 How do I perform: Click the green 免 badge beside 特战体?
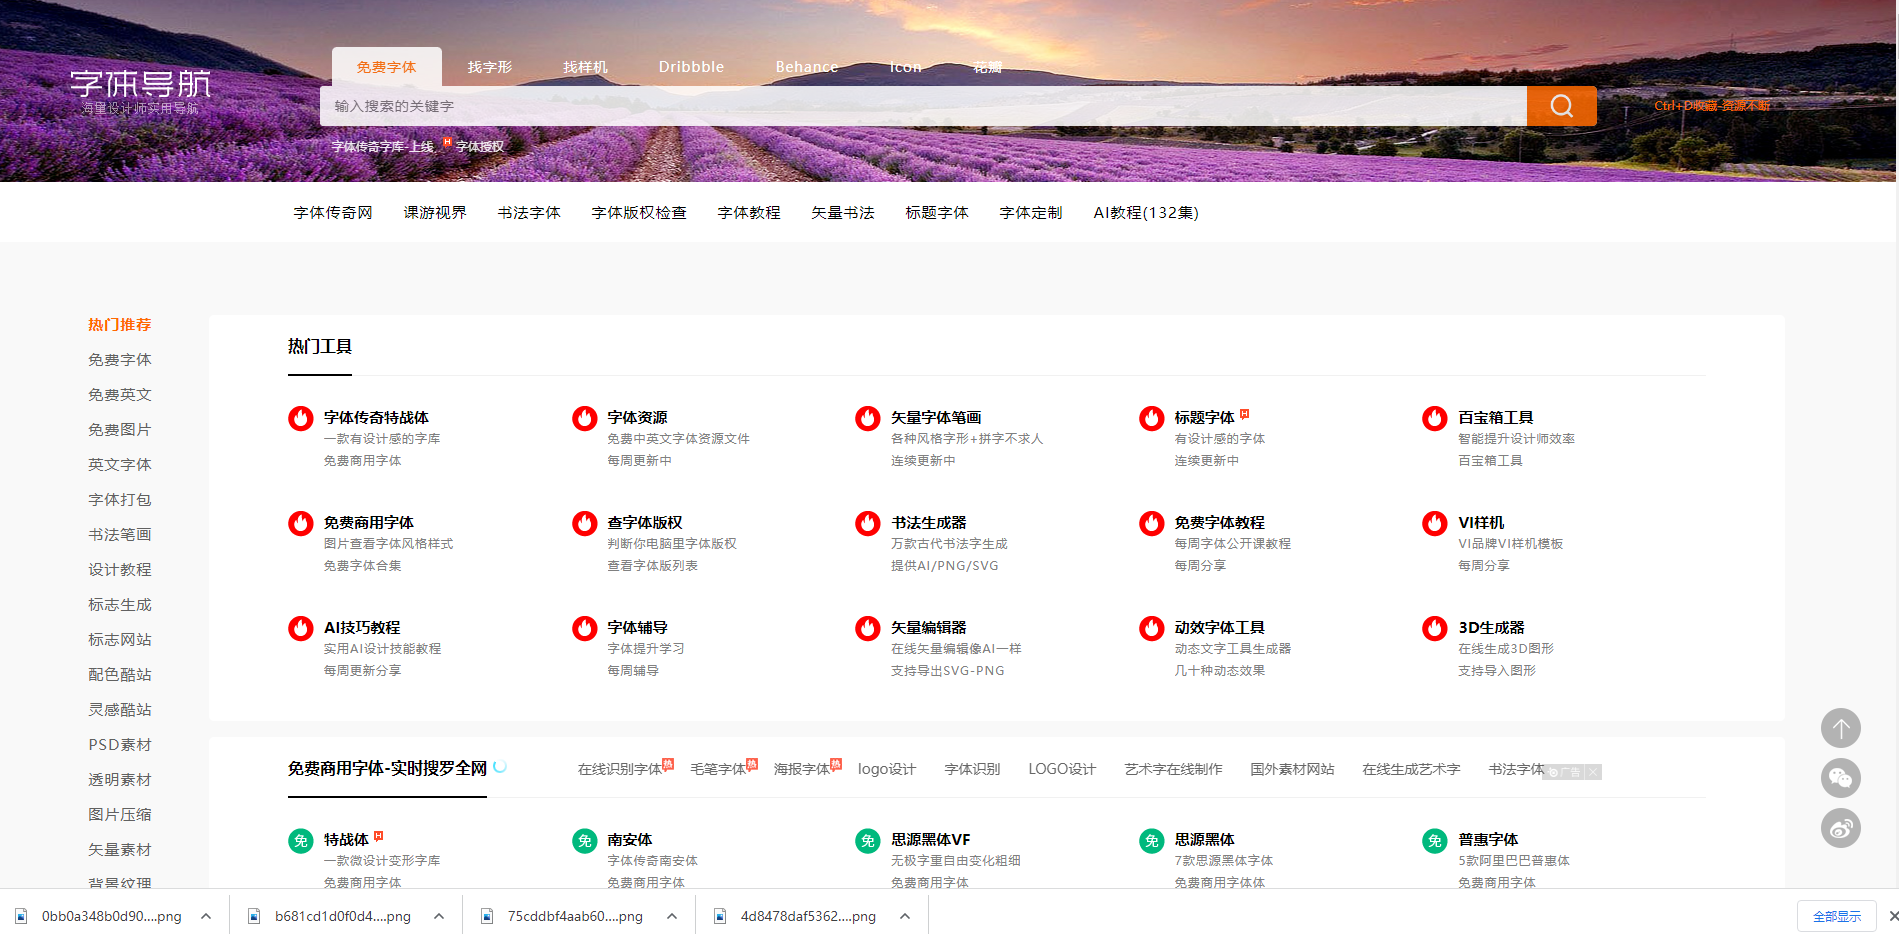pyautogui.click(x=301, y=841)
